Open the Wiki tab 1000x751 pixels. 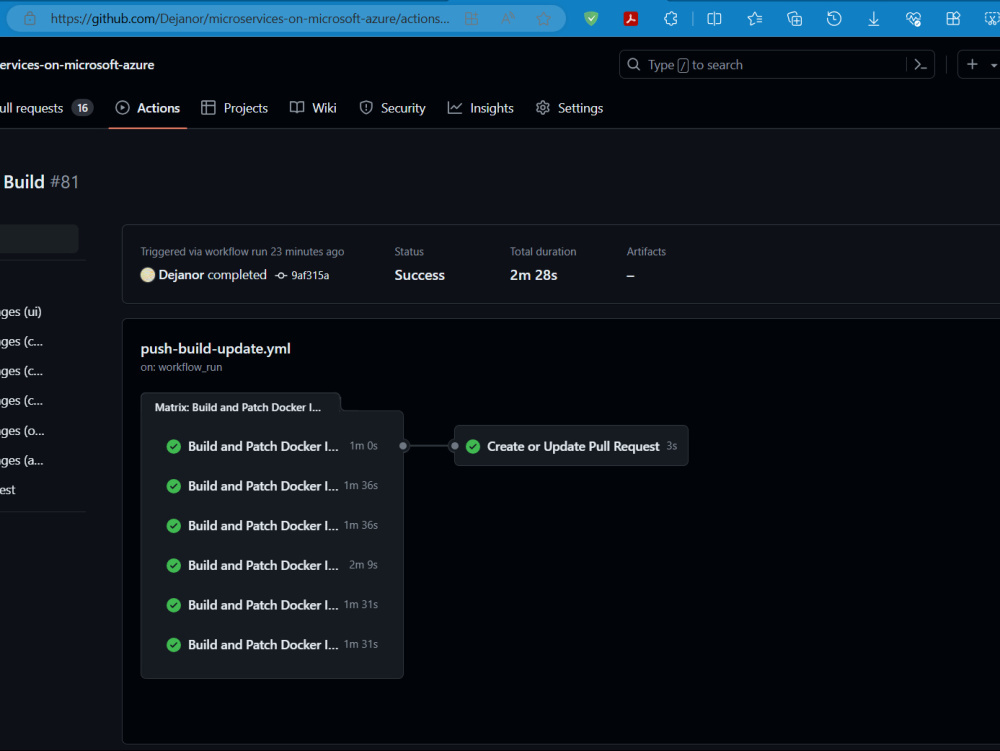(312, 108)
